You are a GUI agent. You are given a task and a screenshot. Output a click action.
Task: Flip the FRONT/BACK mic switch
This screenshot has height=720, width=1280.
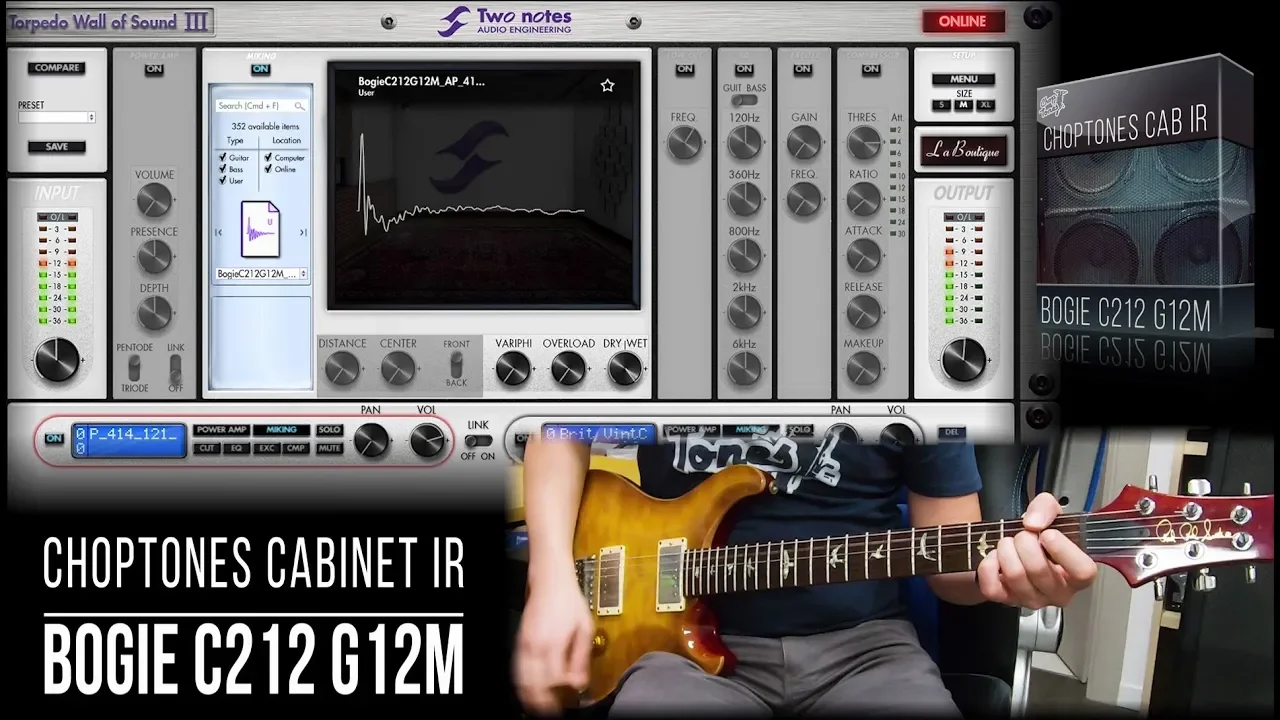point(456,365)
